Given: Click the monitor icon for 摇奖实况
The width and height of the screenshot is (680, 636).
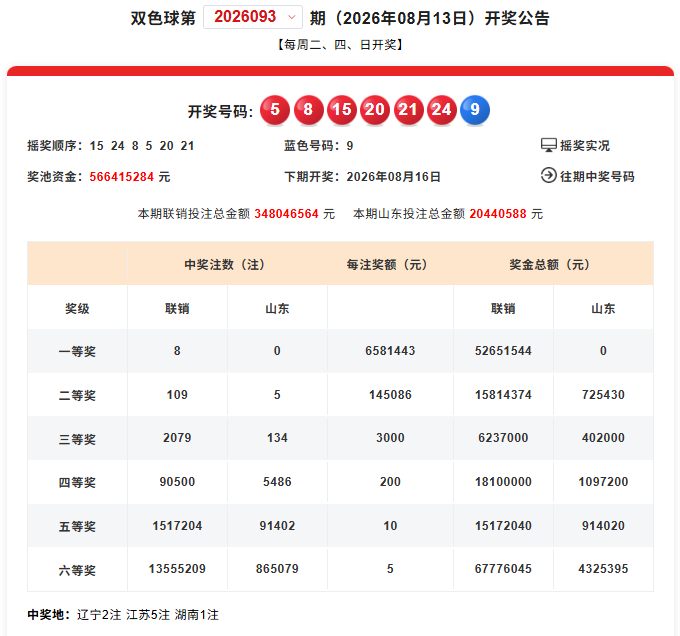Looking at the screenshot, I should point(549,145).
